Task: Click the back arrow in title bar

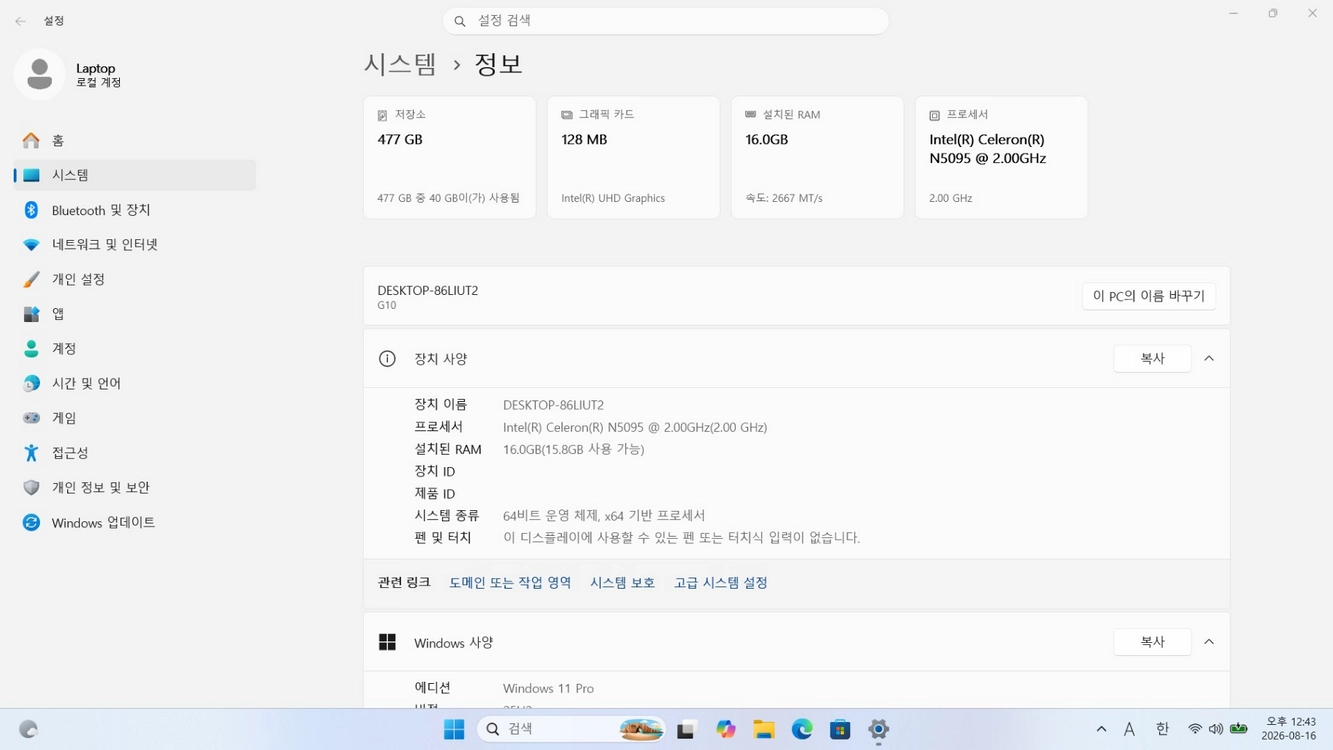Action: pyautogui.click(x=20, y=21)
